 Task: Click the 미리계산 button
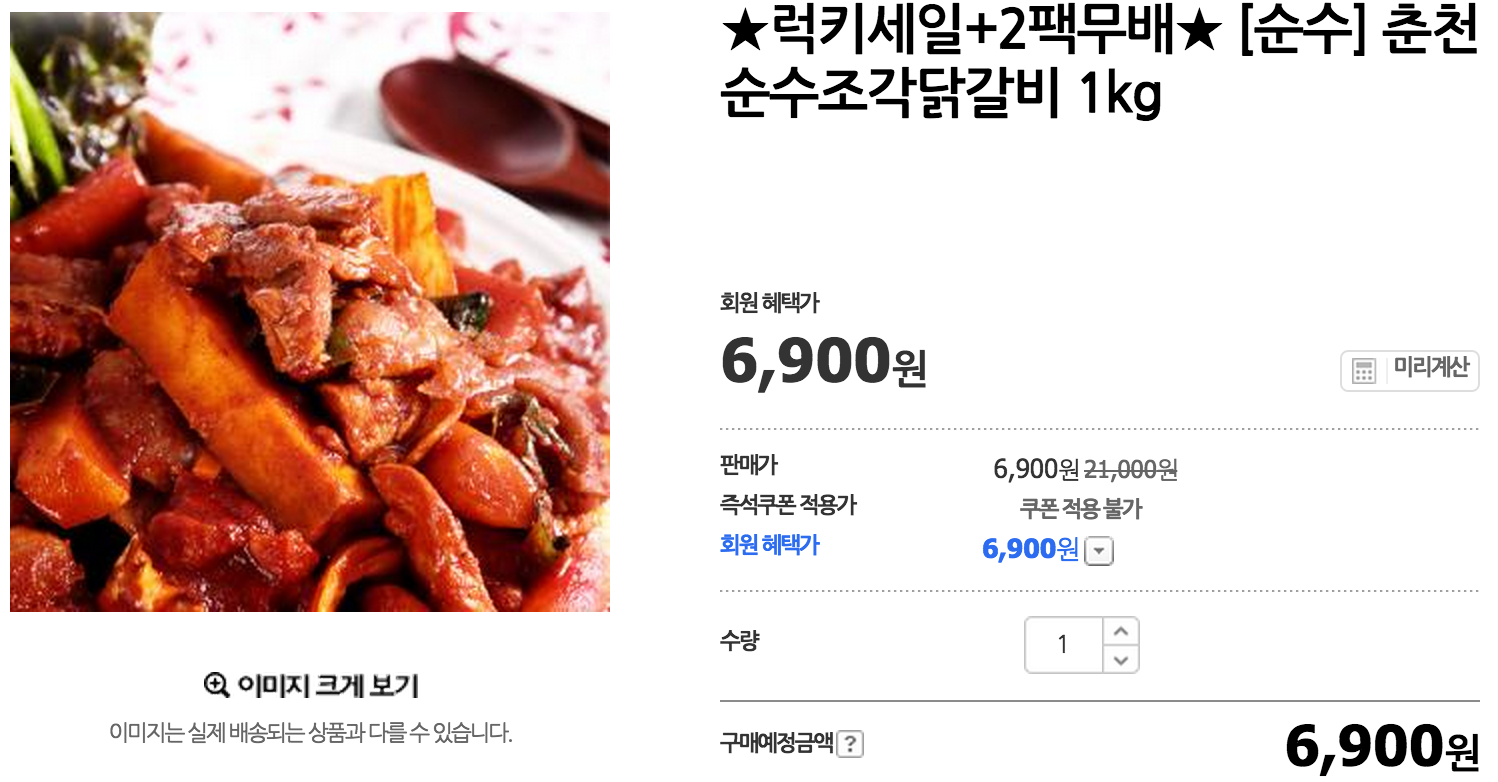(1409, 371)
